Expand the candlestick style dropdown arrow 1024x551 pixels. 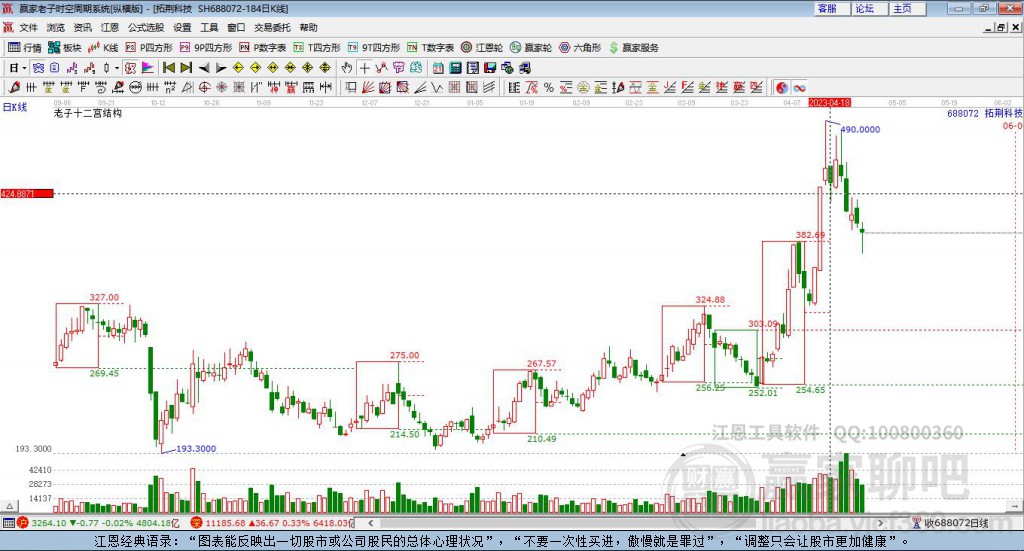point(117,68)
